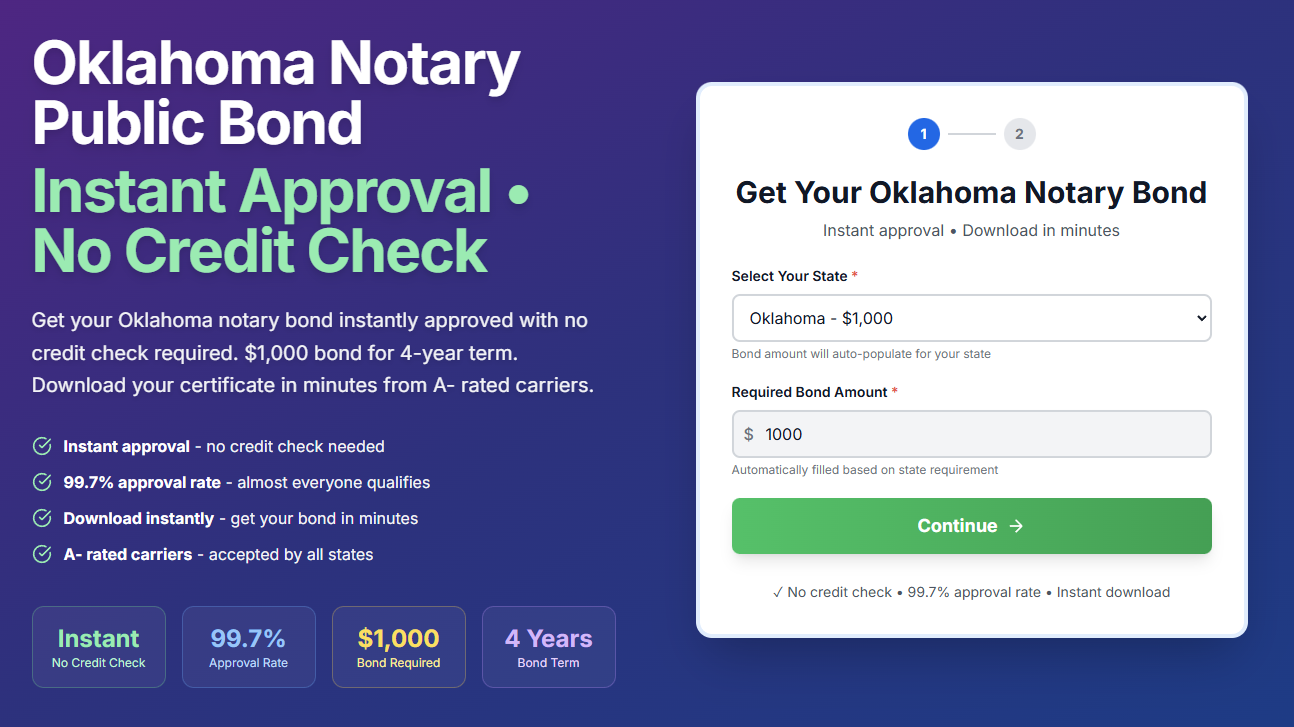Click the checkmark icon beside Instant approval

click(42, 446)
